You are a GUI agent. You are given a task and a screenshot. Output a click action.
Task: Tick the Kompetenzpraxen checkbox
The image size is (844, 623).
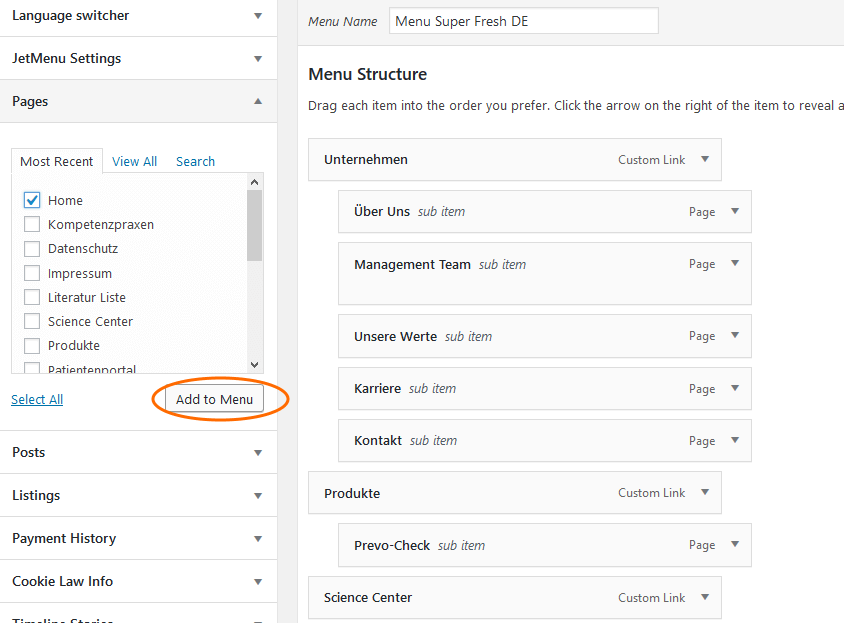click(x=32, y=224)
